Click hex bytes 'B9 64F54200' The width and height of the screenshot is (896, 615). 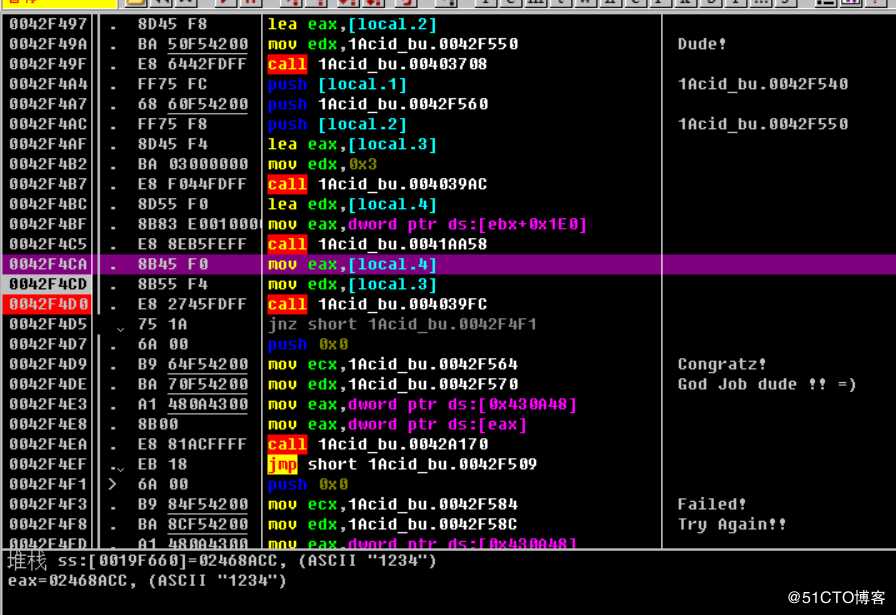(193, 365)
